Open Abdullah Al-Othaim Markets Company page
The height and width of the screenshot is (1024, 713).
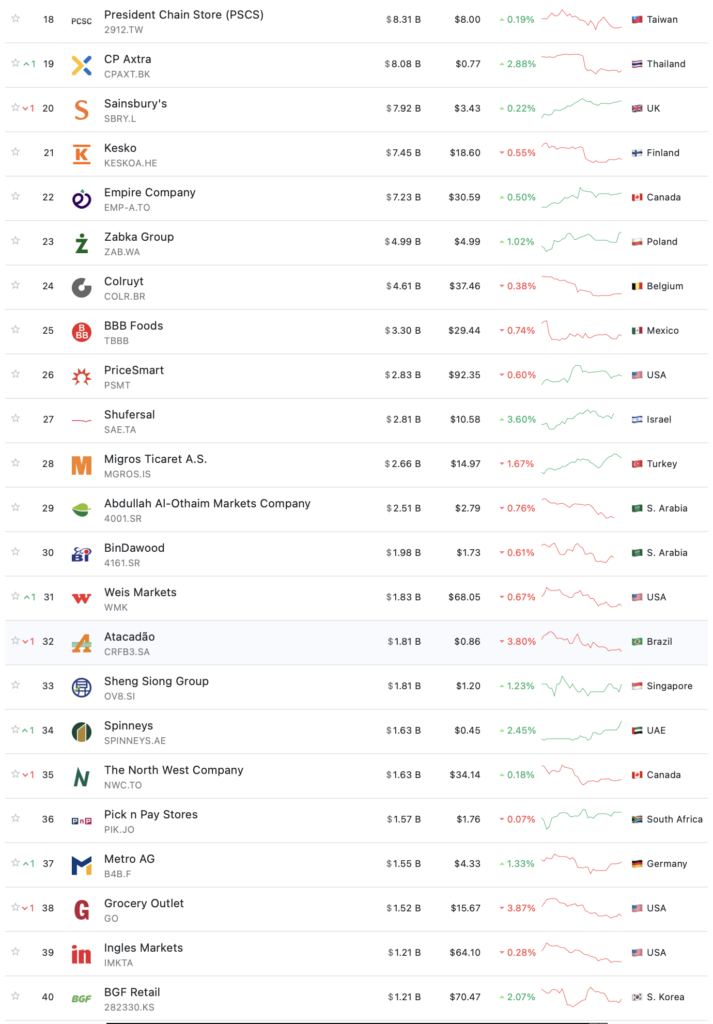[x=207, y=503]
